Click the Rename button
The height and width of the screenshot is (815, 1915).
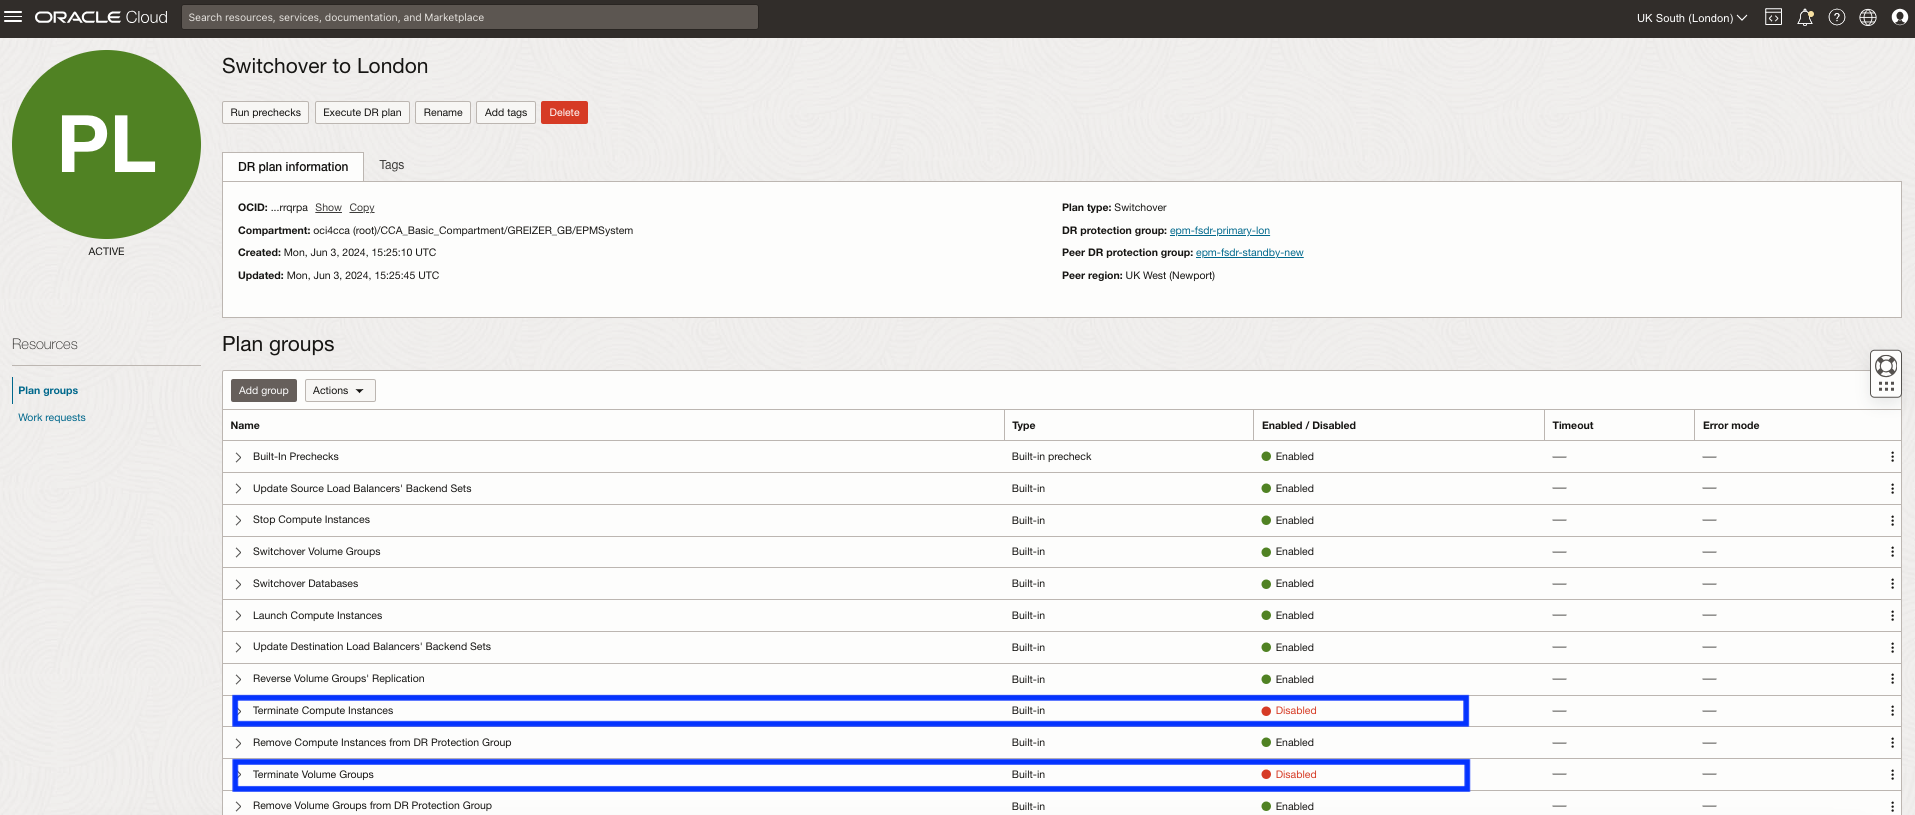[443, 112]
